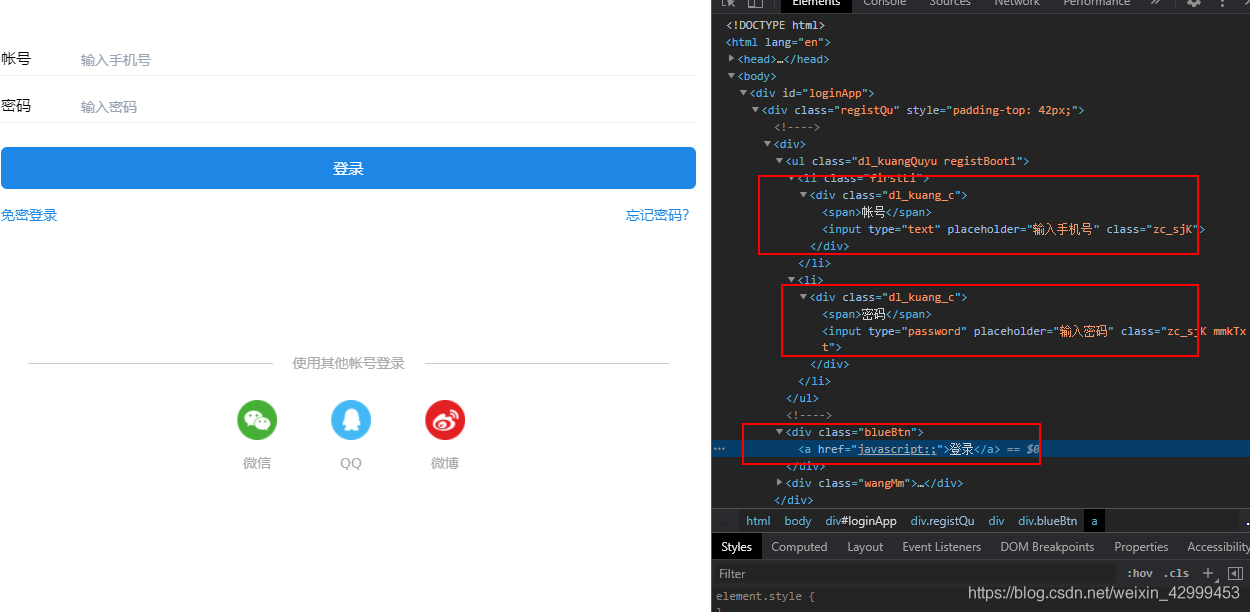Click the QQ penguin login icon

351,420
